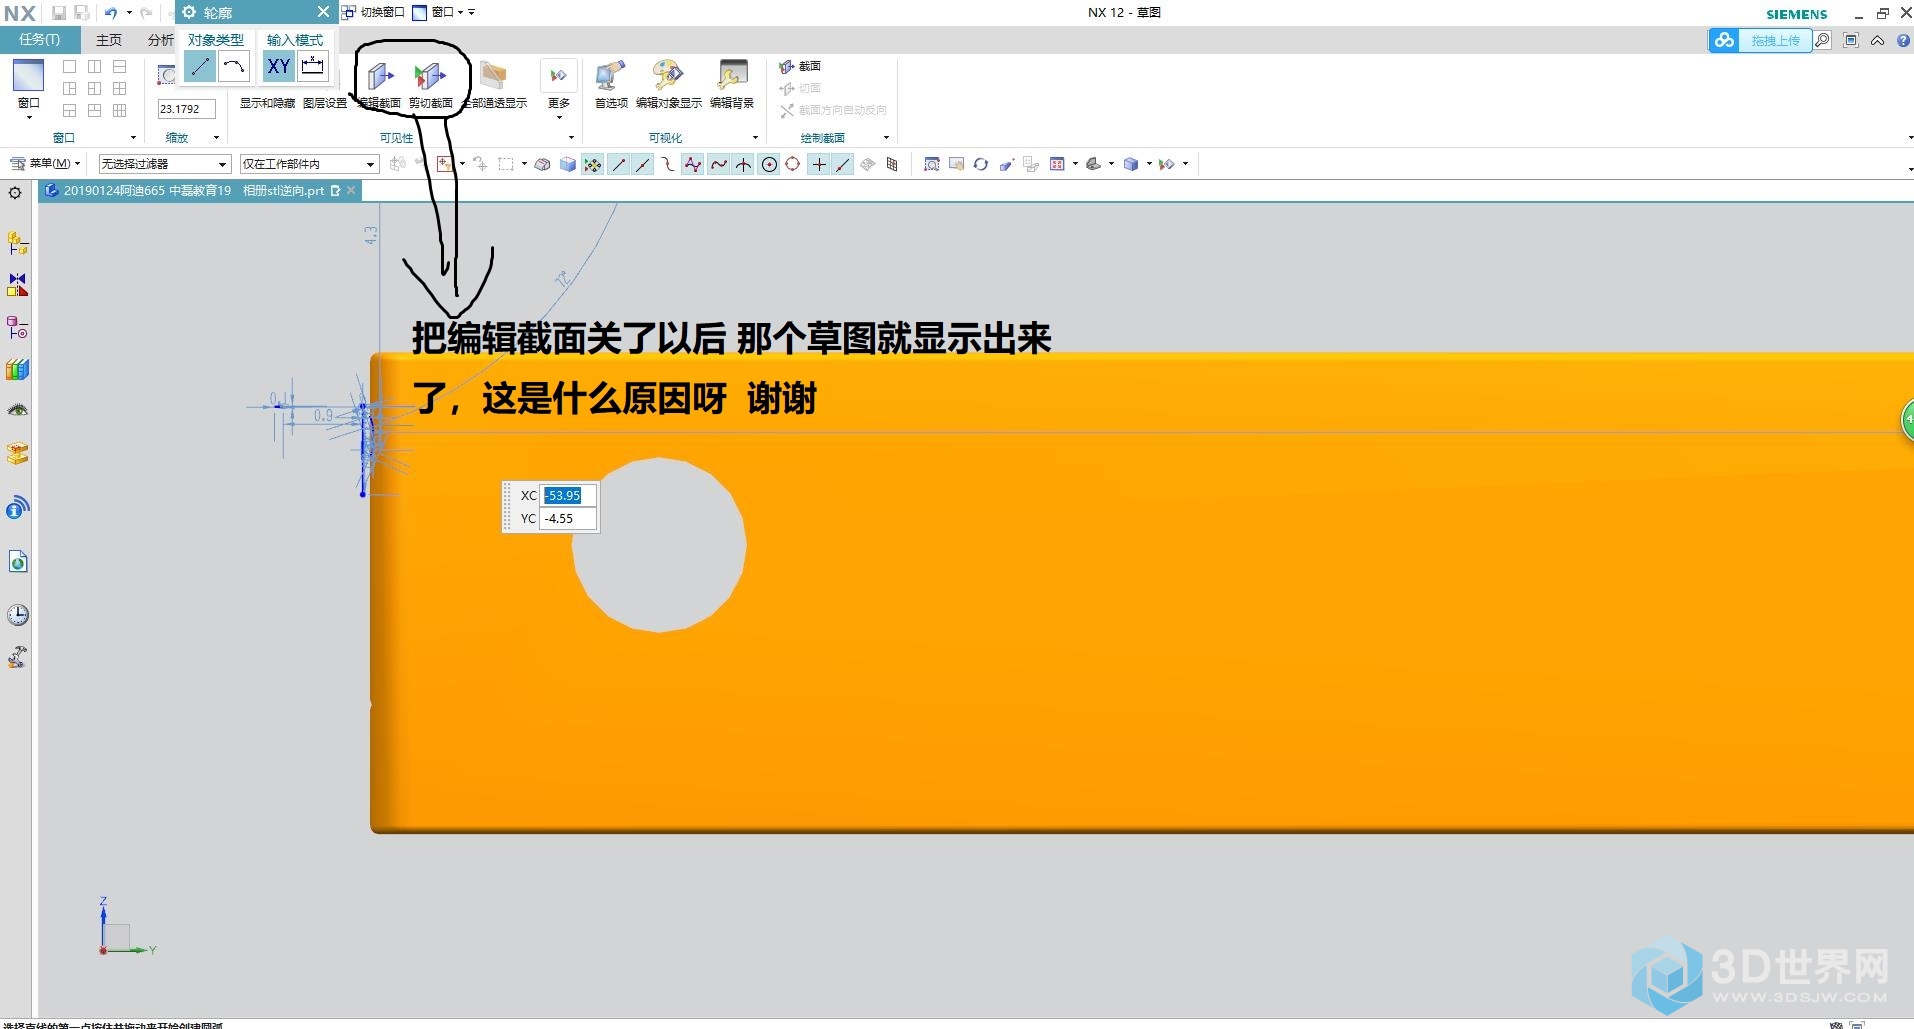Screen dimensions: 1914x1029
Task: Close the 相册stl逆向.prt document tab
Action: (351, 190)
